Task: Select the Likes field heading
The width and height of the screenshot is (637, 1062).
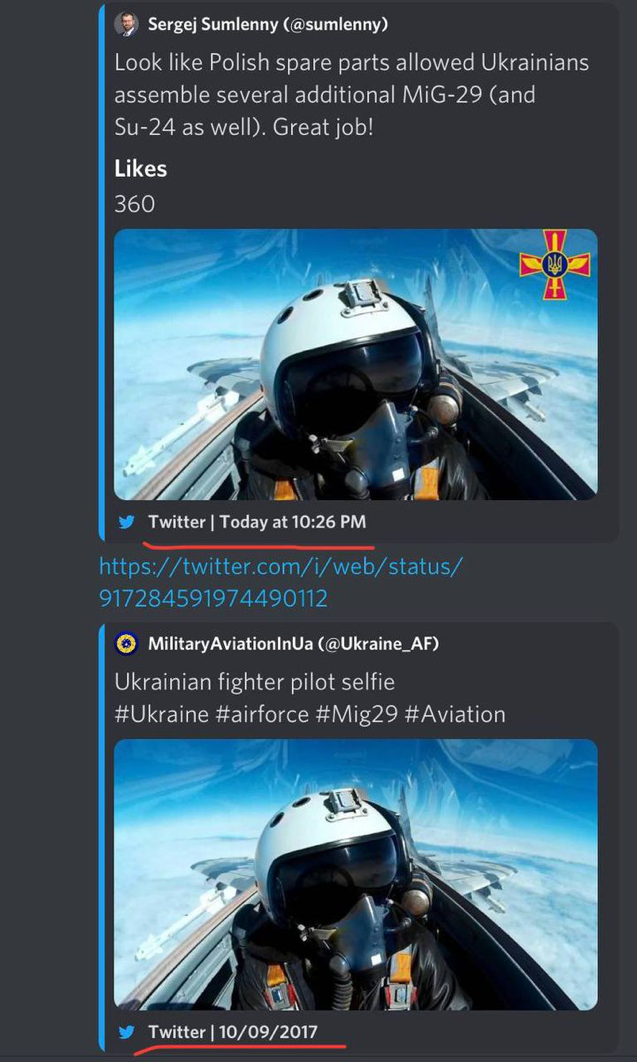Action: tap(141, 169)
